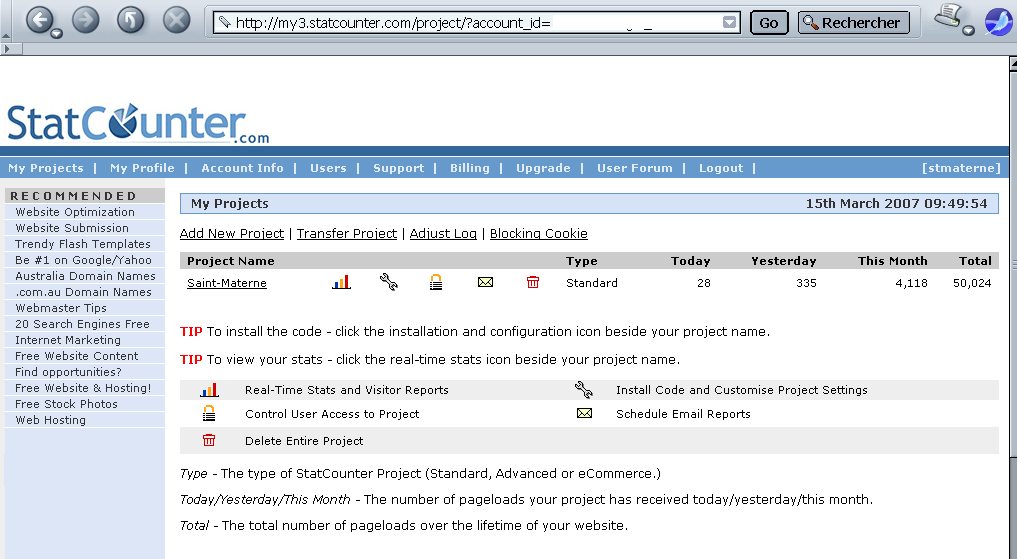The height and width of the screenshot is (559, 1017).
Task: Open the URL address bar dropdown
Action: pos(730,23)
